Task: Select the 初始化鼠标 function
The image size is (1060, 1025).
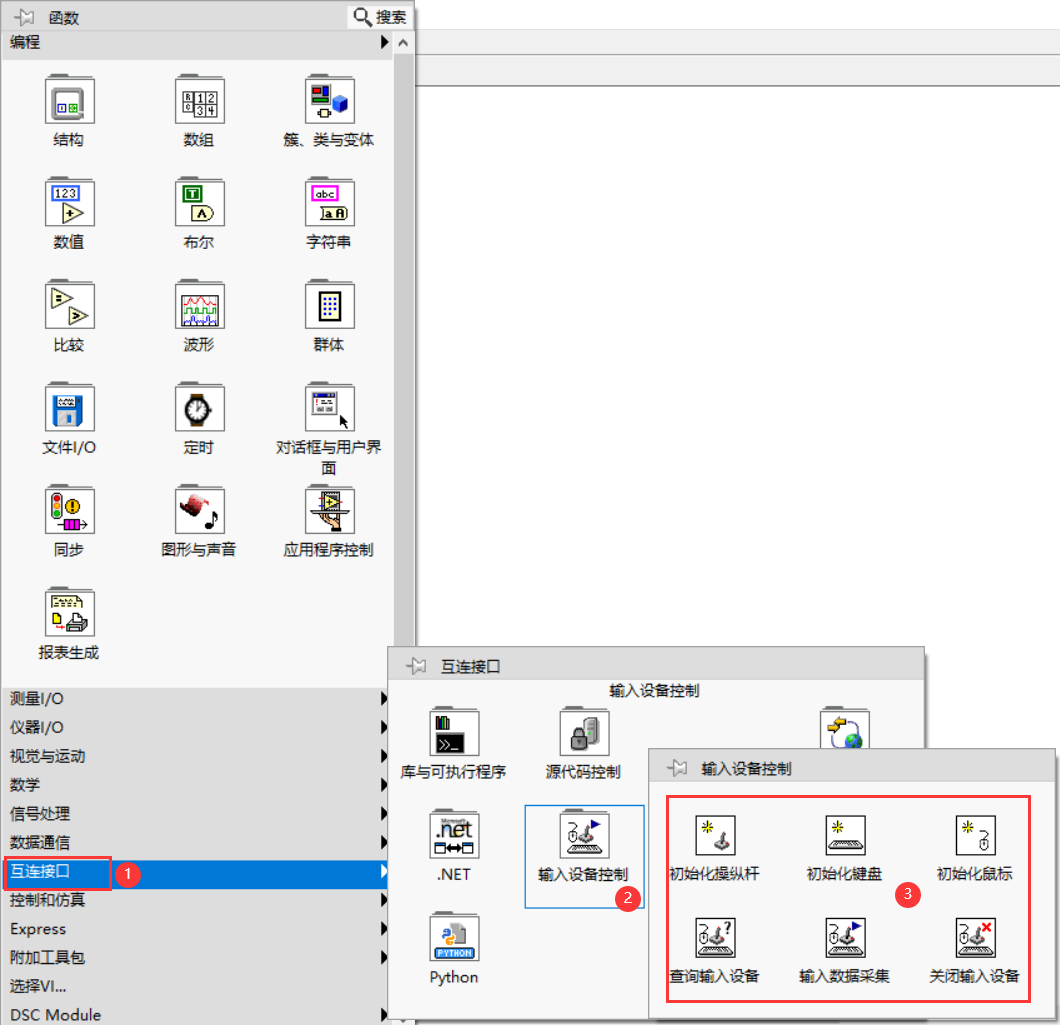Action: (975, 836)
